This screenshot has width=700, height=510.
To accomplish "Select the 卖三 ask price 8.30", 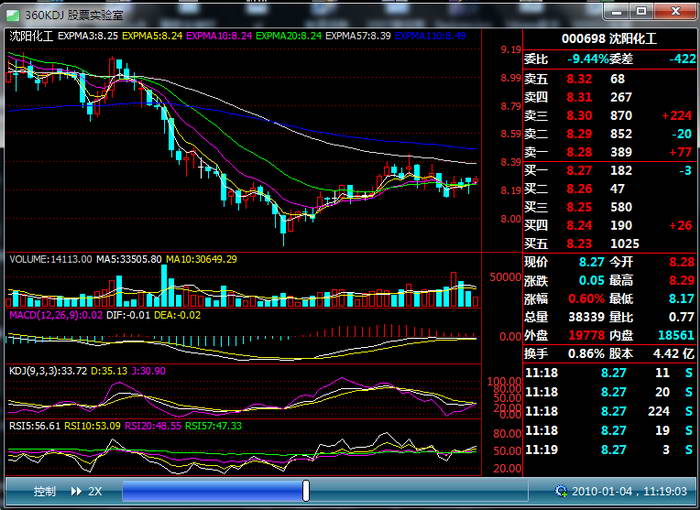I will tap(579, 116).
